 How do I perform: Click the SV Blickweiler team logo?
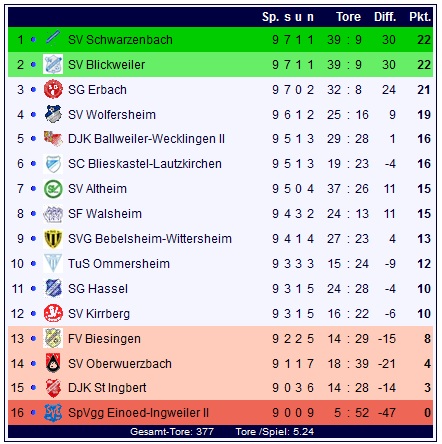point(53,64)
